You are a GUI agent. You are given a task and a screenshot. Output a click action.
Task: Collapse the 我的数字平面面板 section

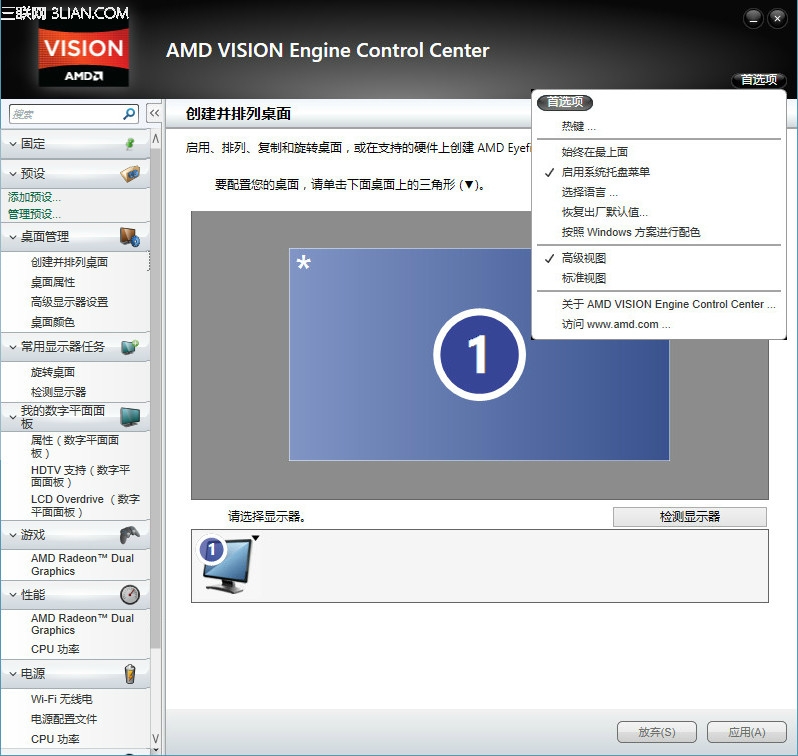pos(13,417)
